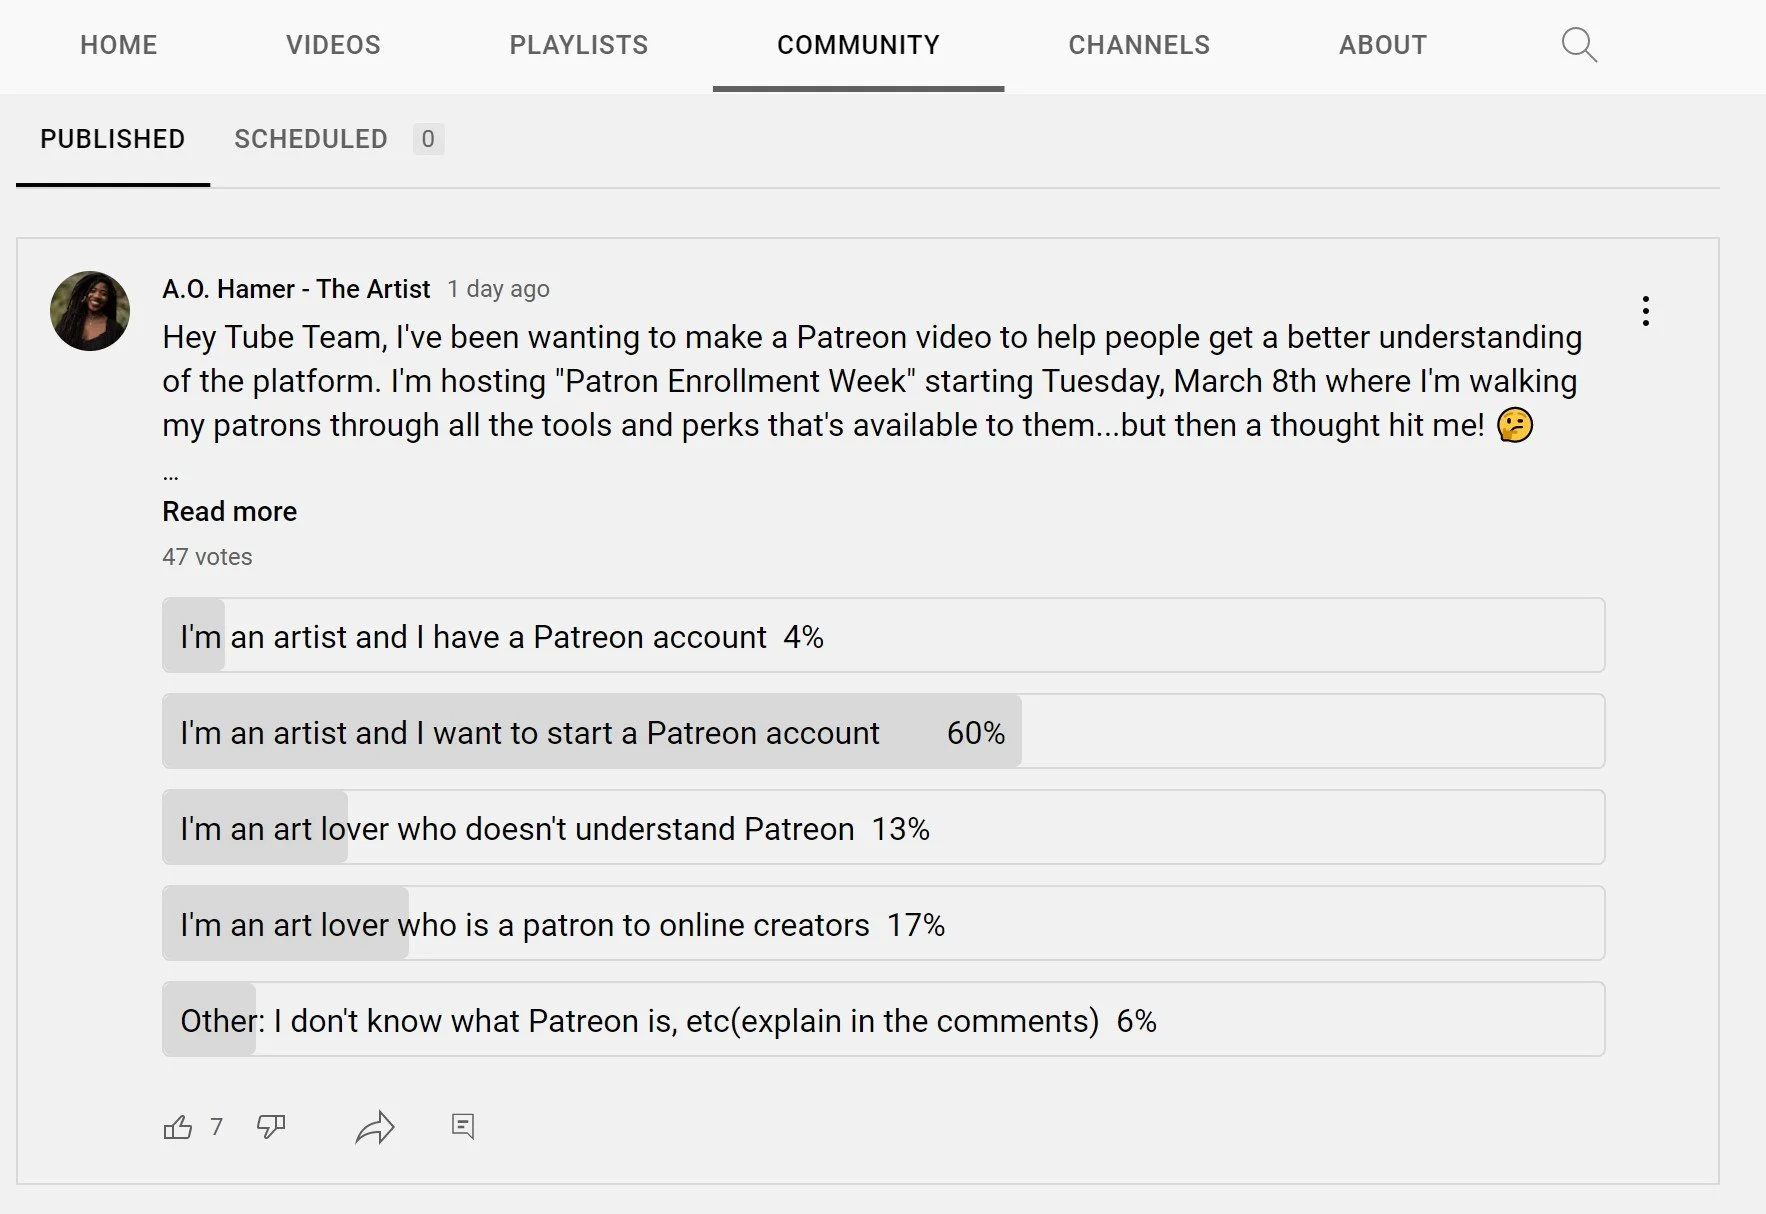Select the Published sub-tab
Viewport: 1766px width, 1214px height.
[x=112, y=139]
